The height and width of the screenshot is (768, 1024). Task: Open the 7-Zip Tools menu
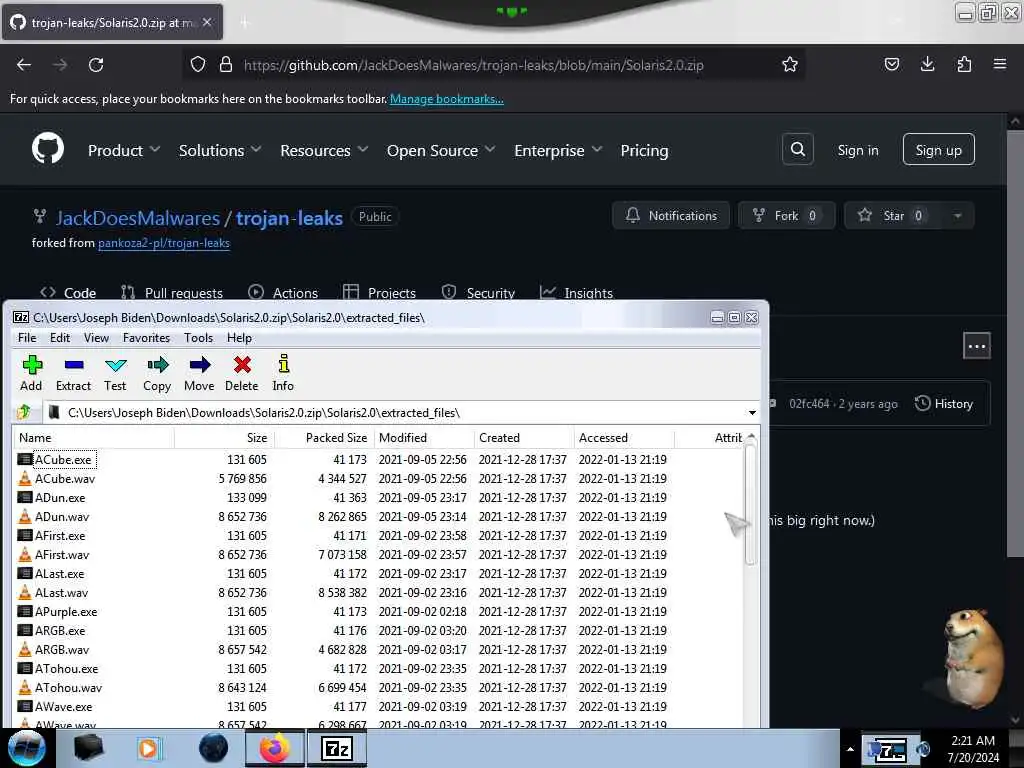point(199,338)
